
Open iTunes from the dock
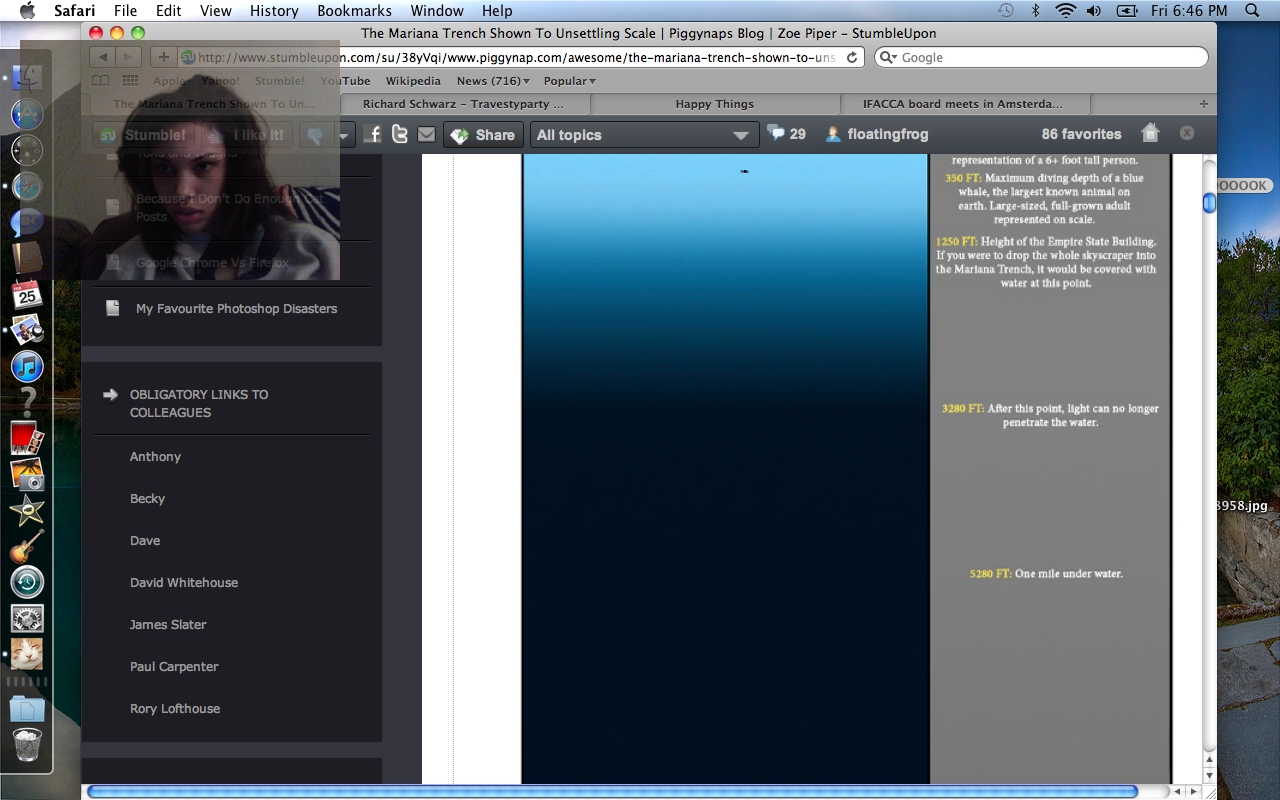(27, 366)
